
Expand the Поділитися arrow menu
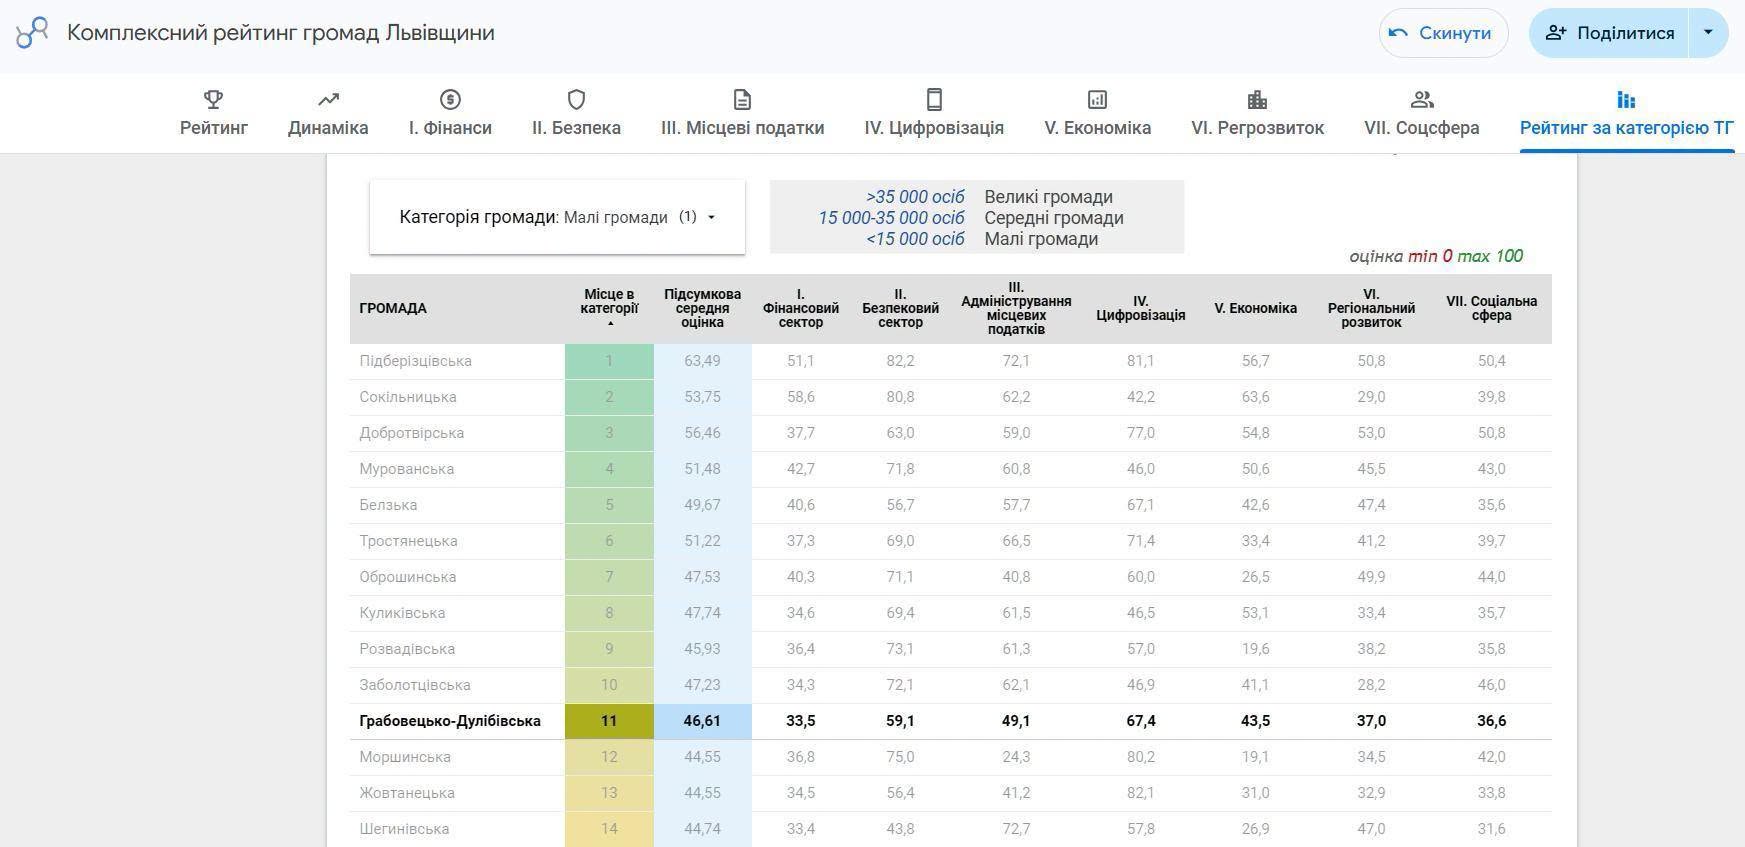tap(1708, 33)
